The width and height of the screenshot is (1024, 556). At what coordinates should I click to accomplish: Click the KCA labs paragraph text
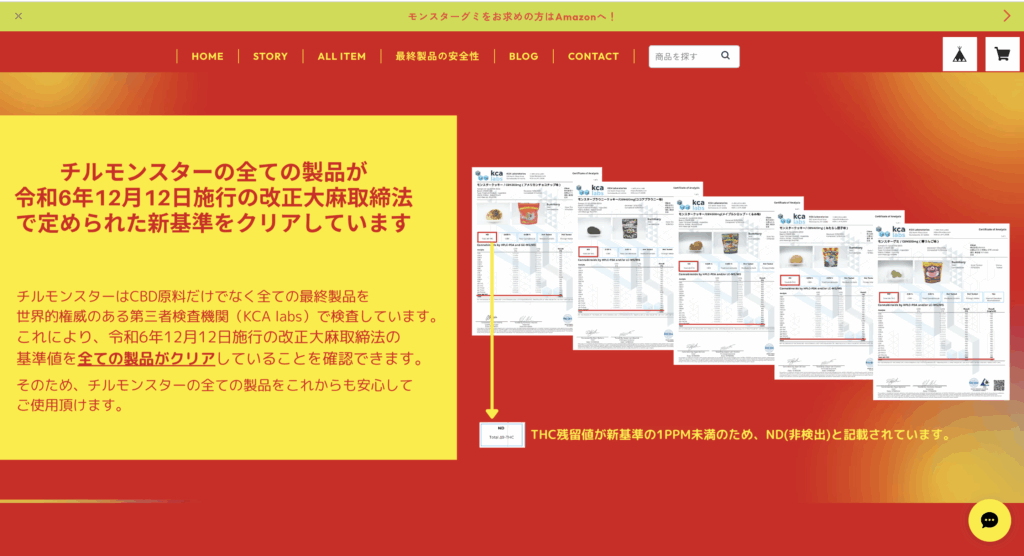[x=229, y=327]
